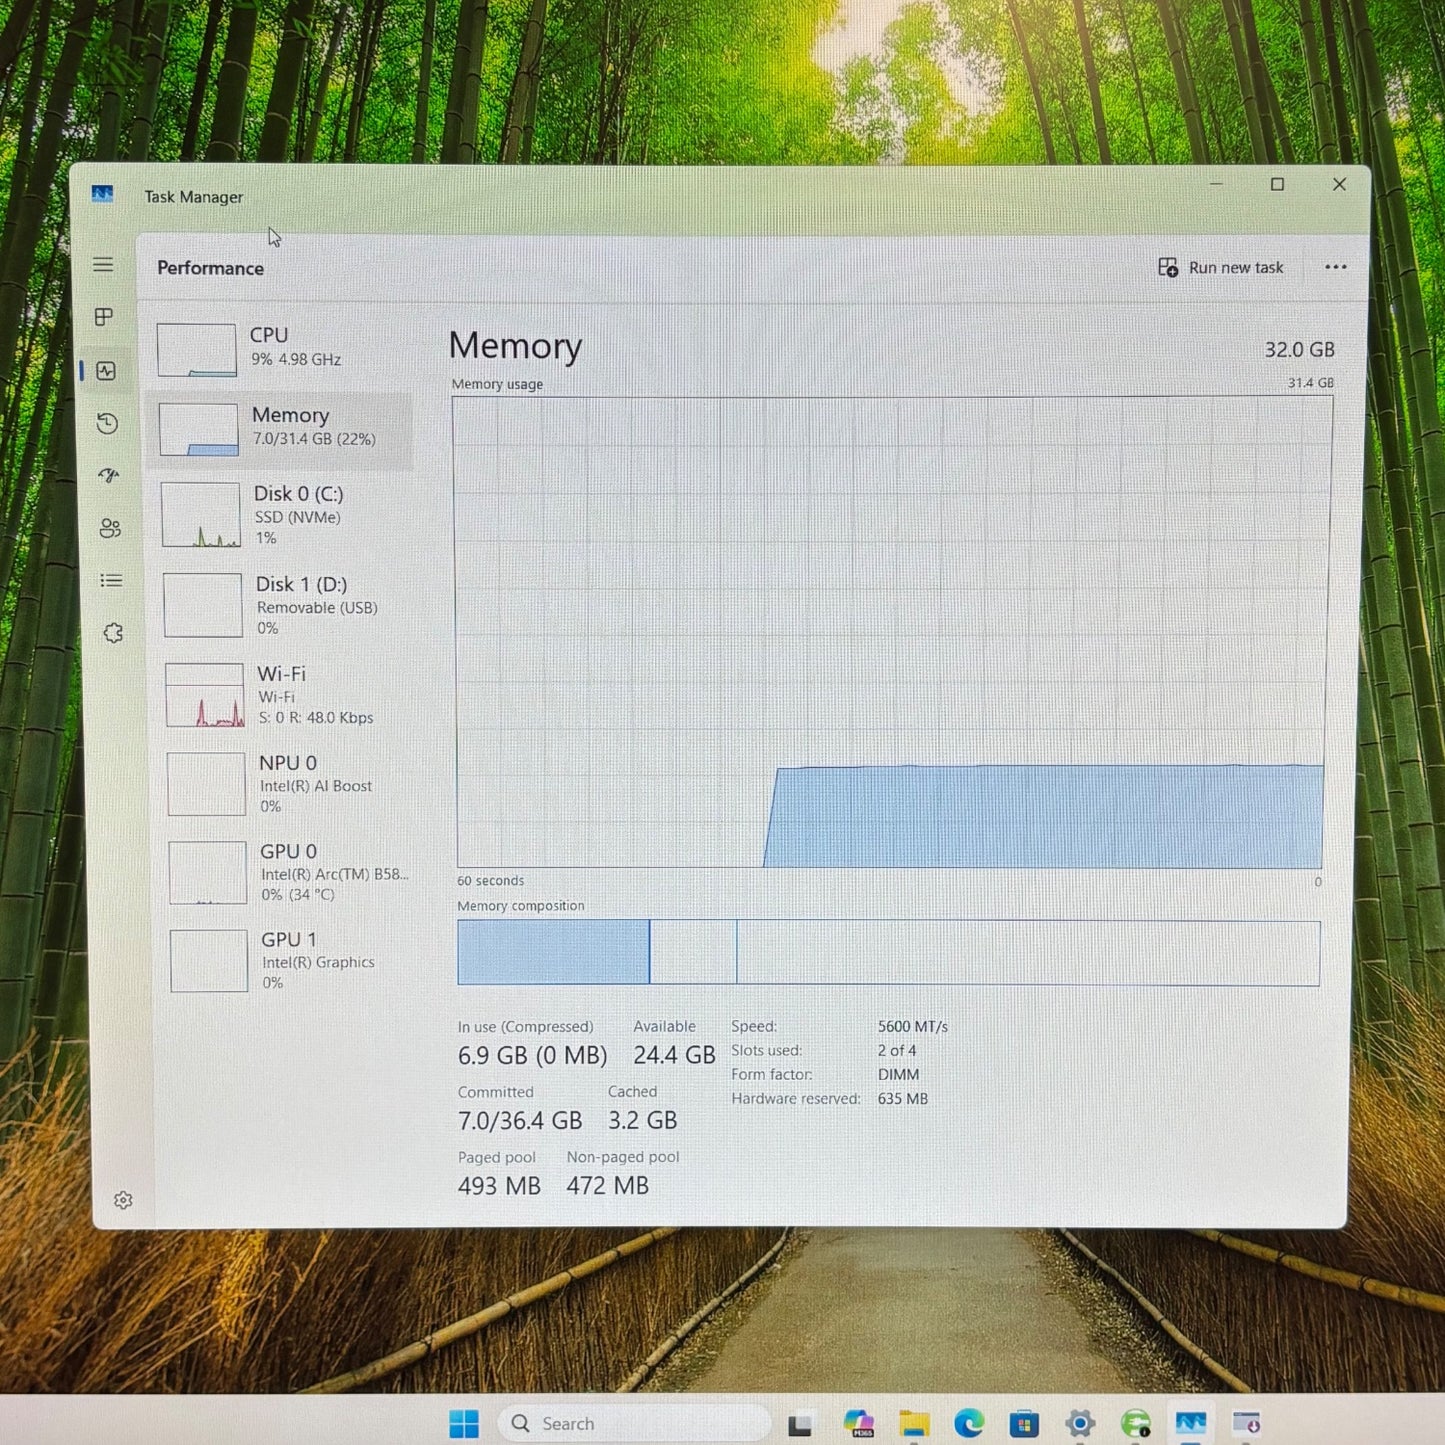Open Task Manager settings gear
1445x1445 pixels.
(x=123, y=1200)
